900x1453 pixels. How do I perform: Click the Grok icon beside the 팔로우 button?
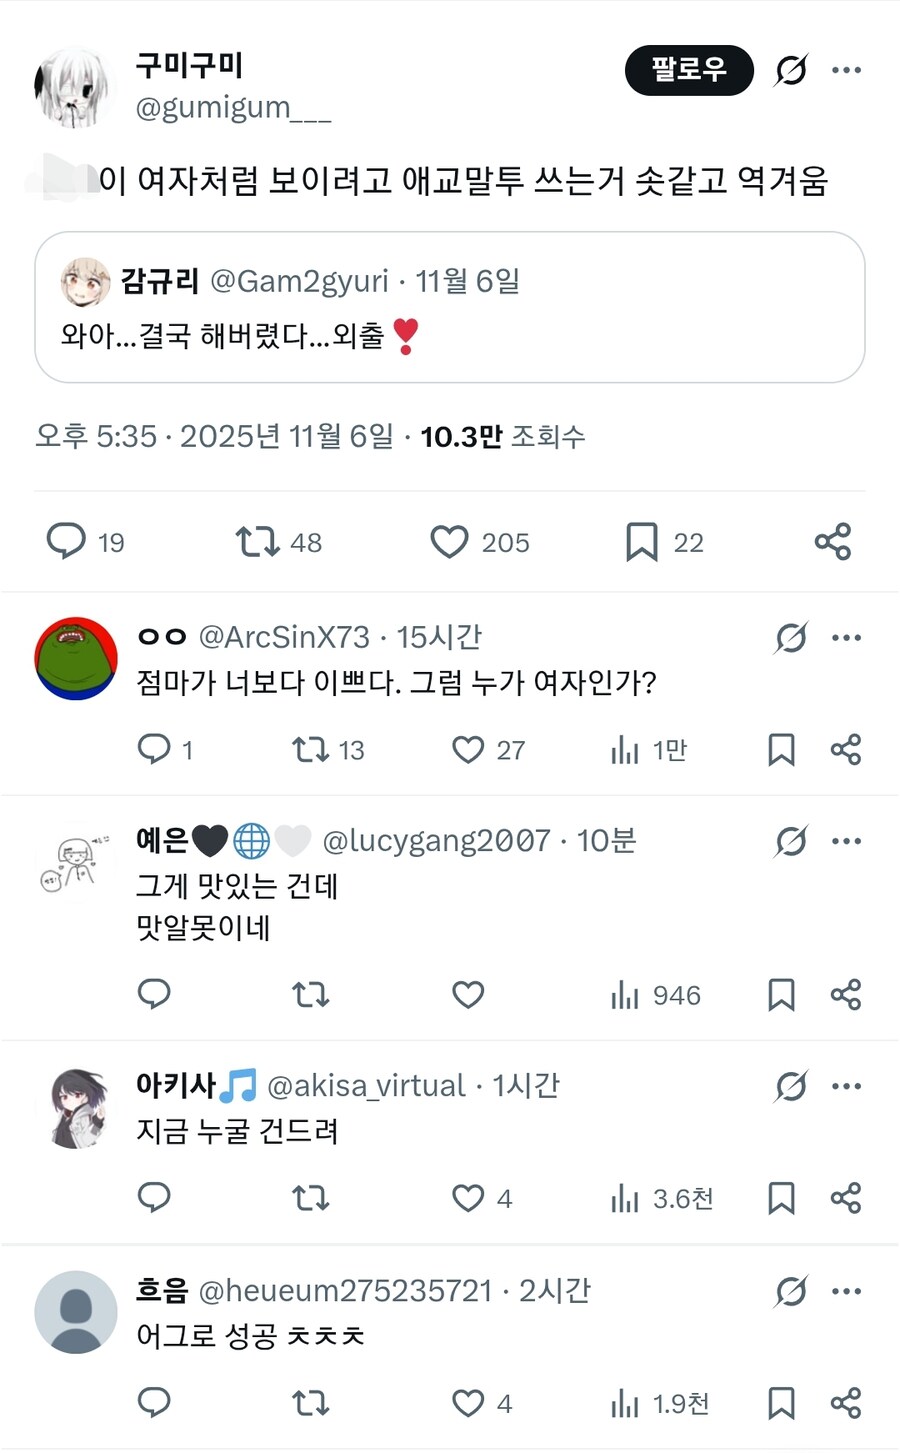pos(791,70)
